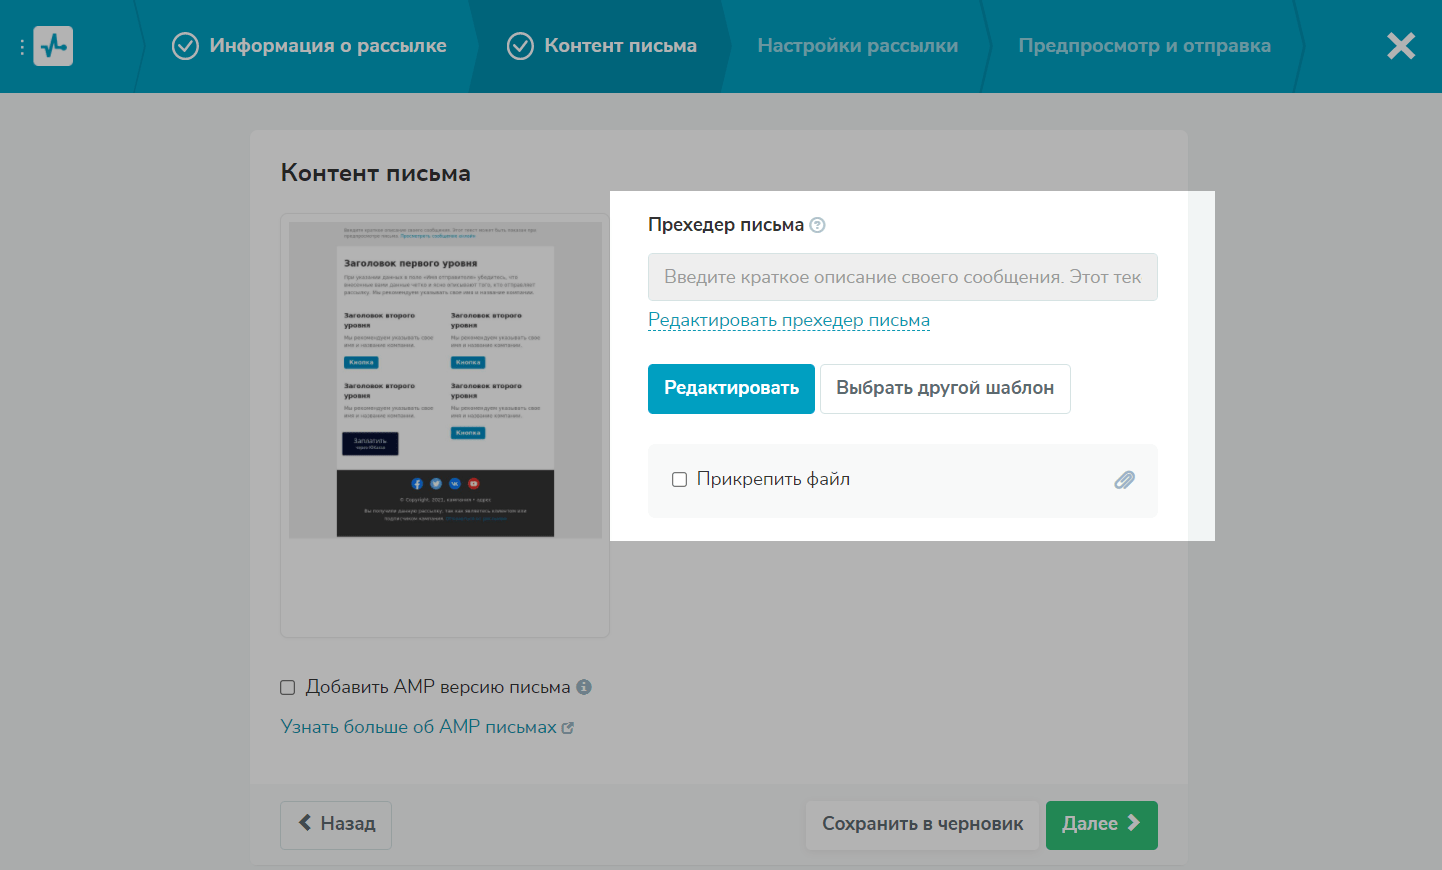Click Выбрать другой шаблон button
The width and height of the screenshot is (1442, 870).
(x=945, y=388)
